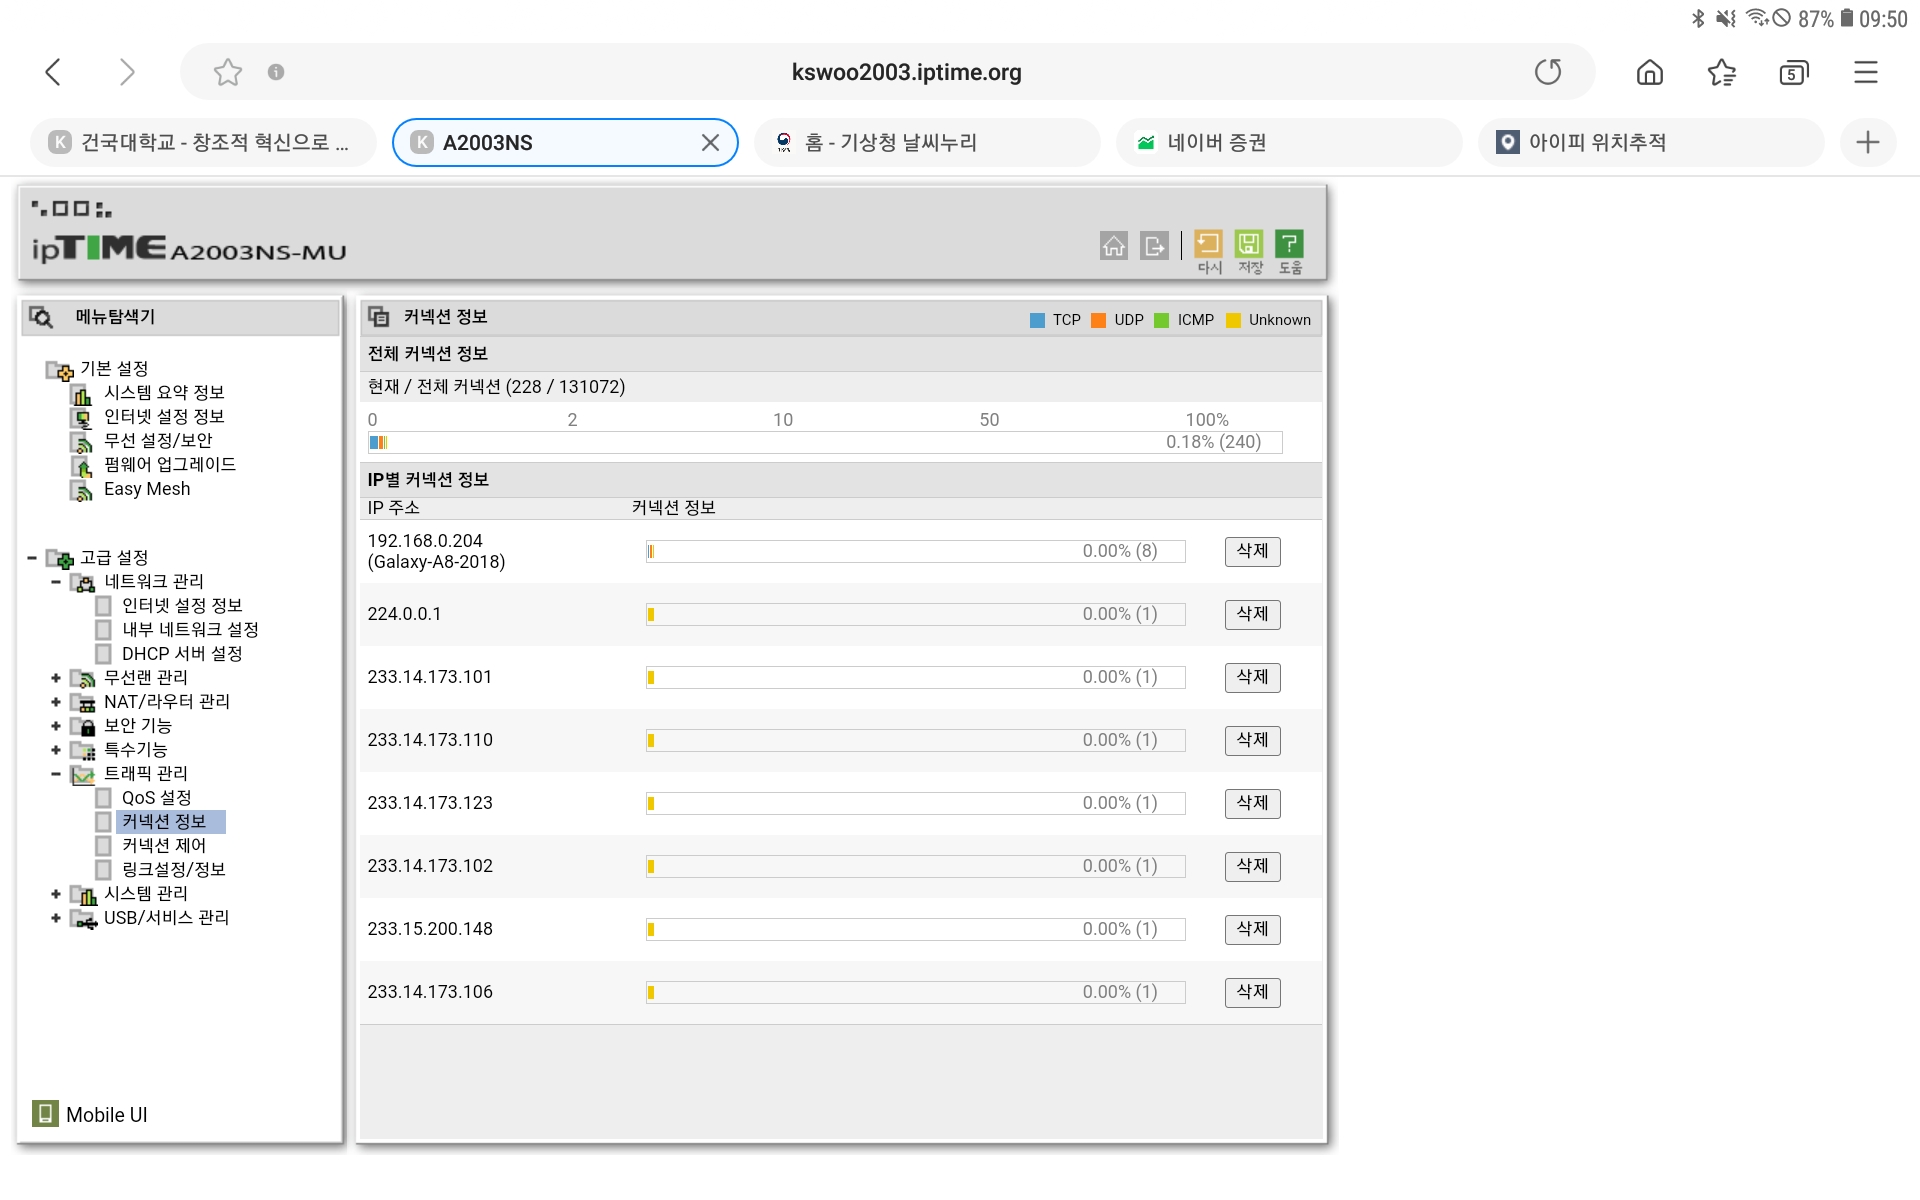The height and width of the screenshot is (1200, 1920).
Task: Reload the page with browser refresh icon
Action: pyautogui.click(x=1548, y=72)
